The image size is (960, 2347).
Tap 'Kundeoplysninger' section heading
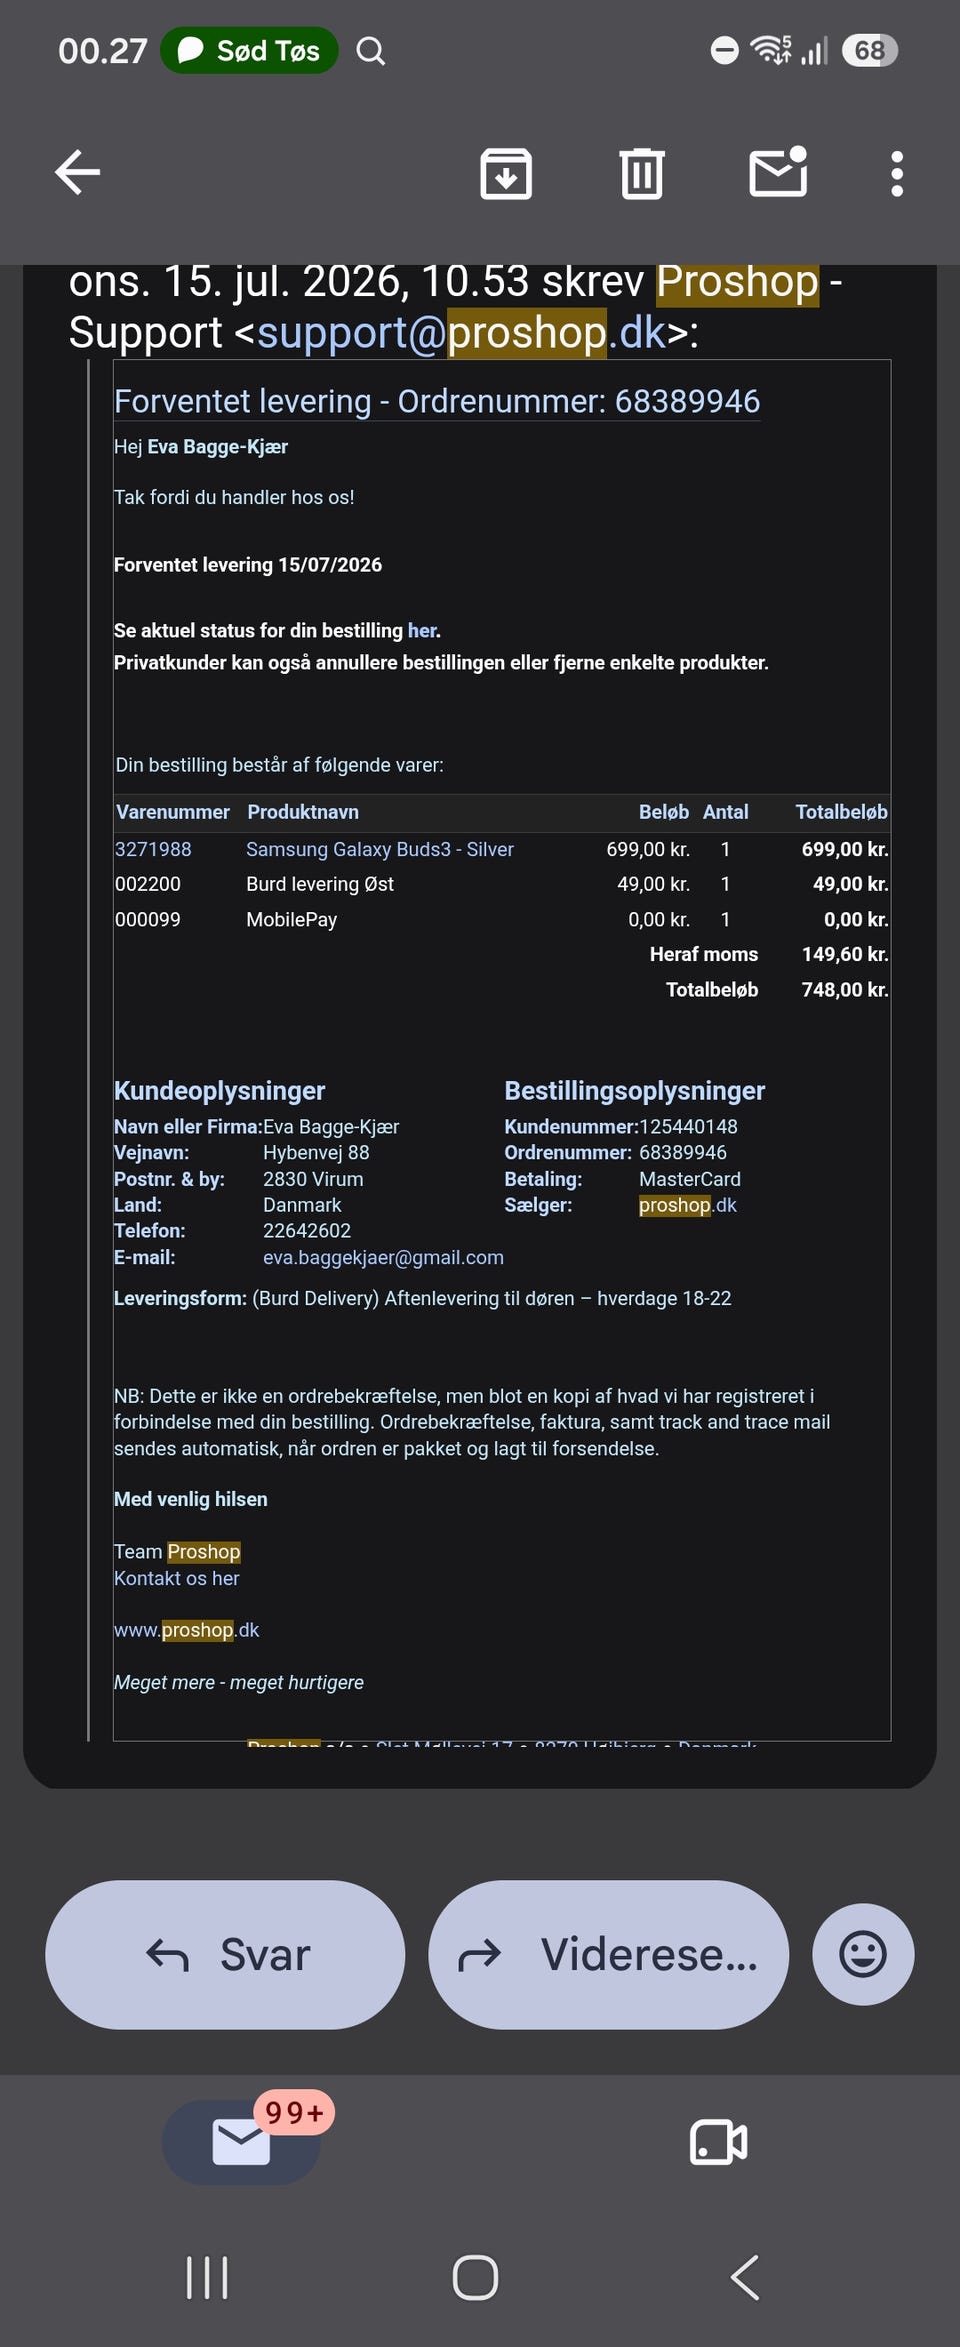tap(219, 1090)
